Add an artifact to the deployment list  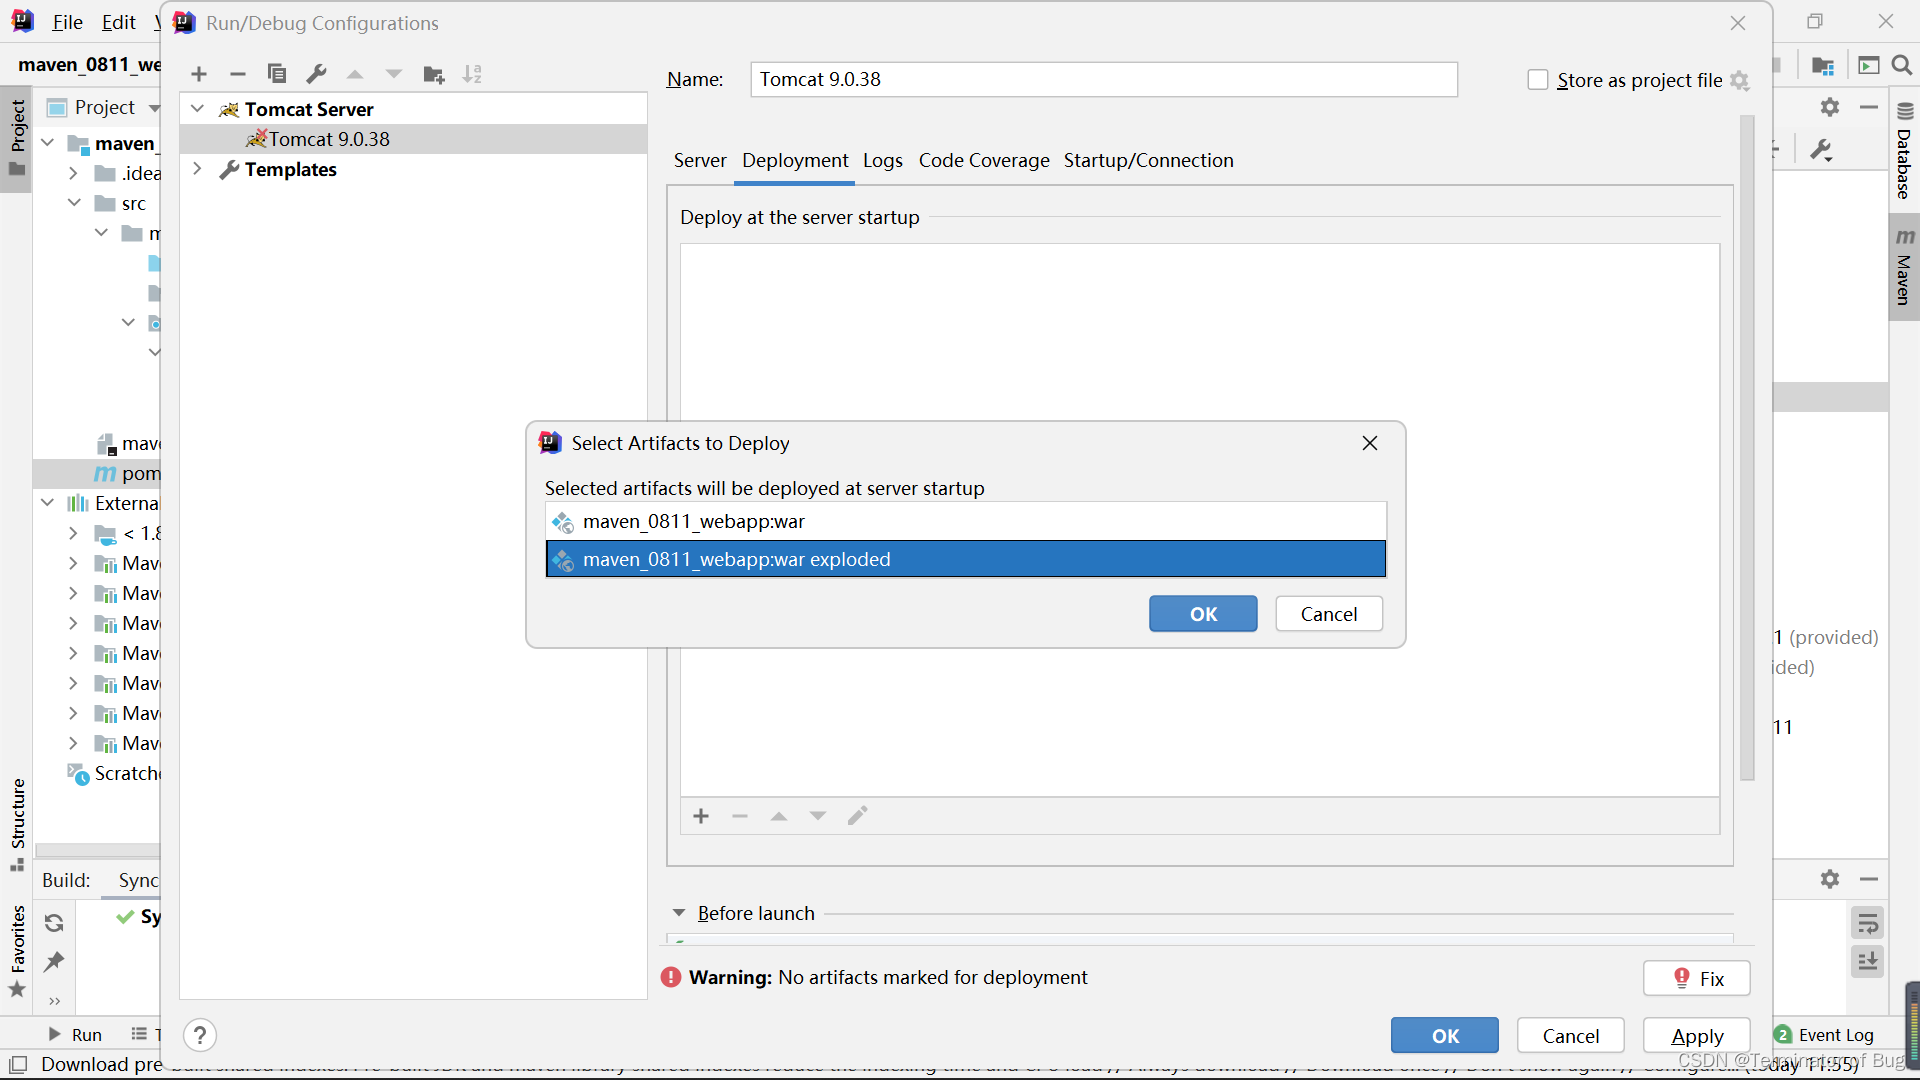coord(701,816)
